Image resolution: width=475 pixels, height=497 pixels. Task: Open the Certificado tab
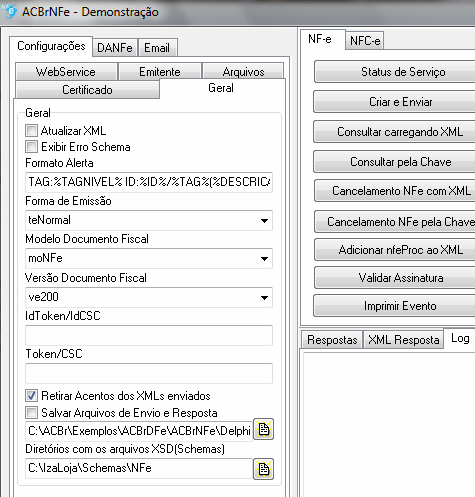[87, 90]
